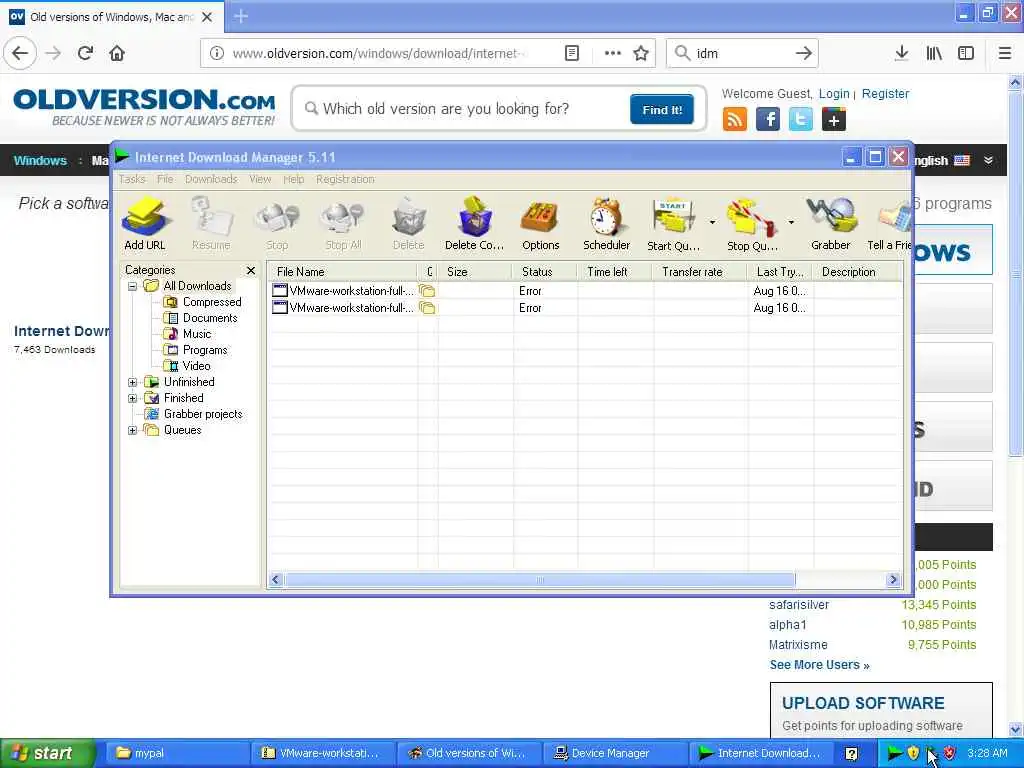Collapse the All Downloads tree node
1024x768 pixels.
[x=133, y=286]
